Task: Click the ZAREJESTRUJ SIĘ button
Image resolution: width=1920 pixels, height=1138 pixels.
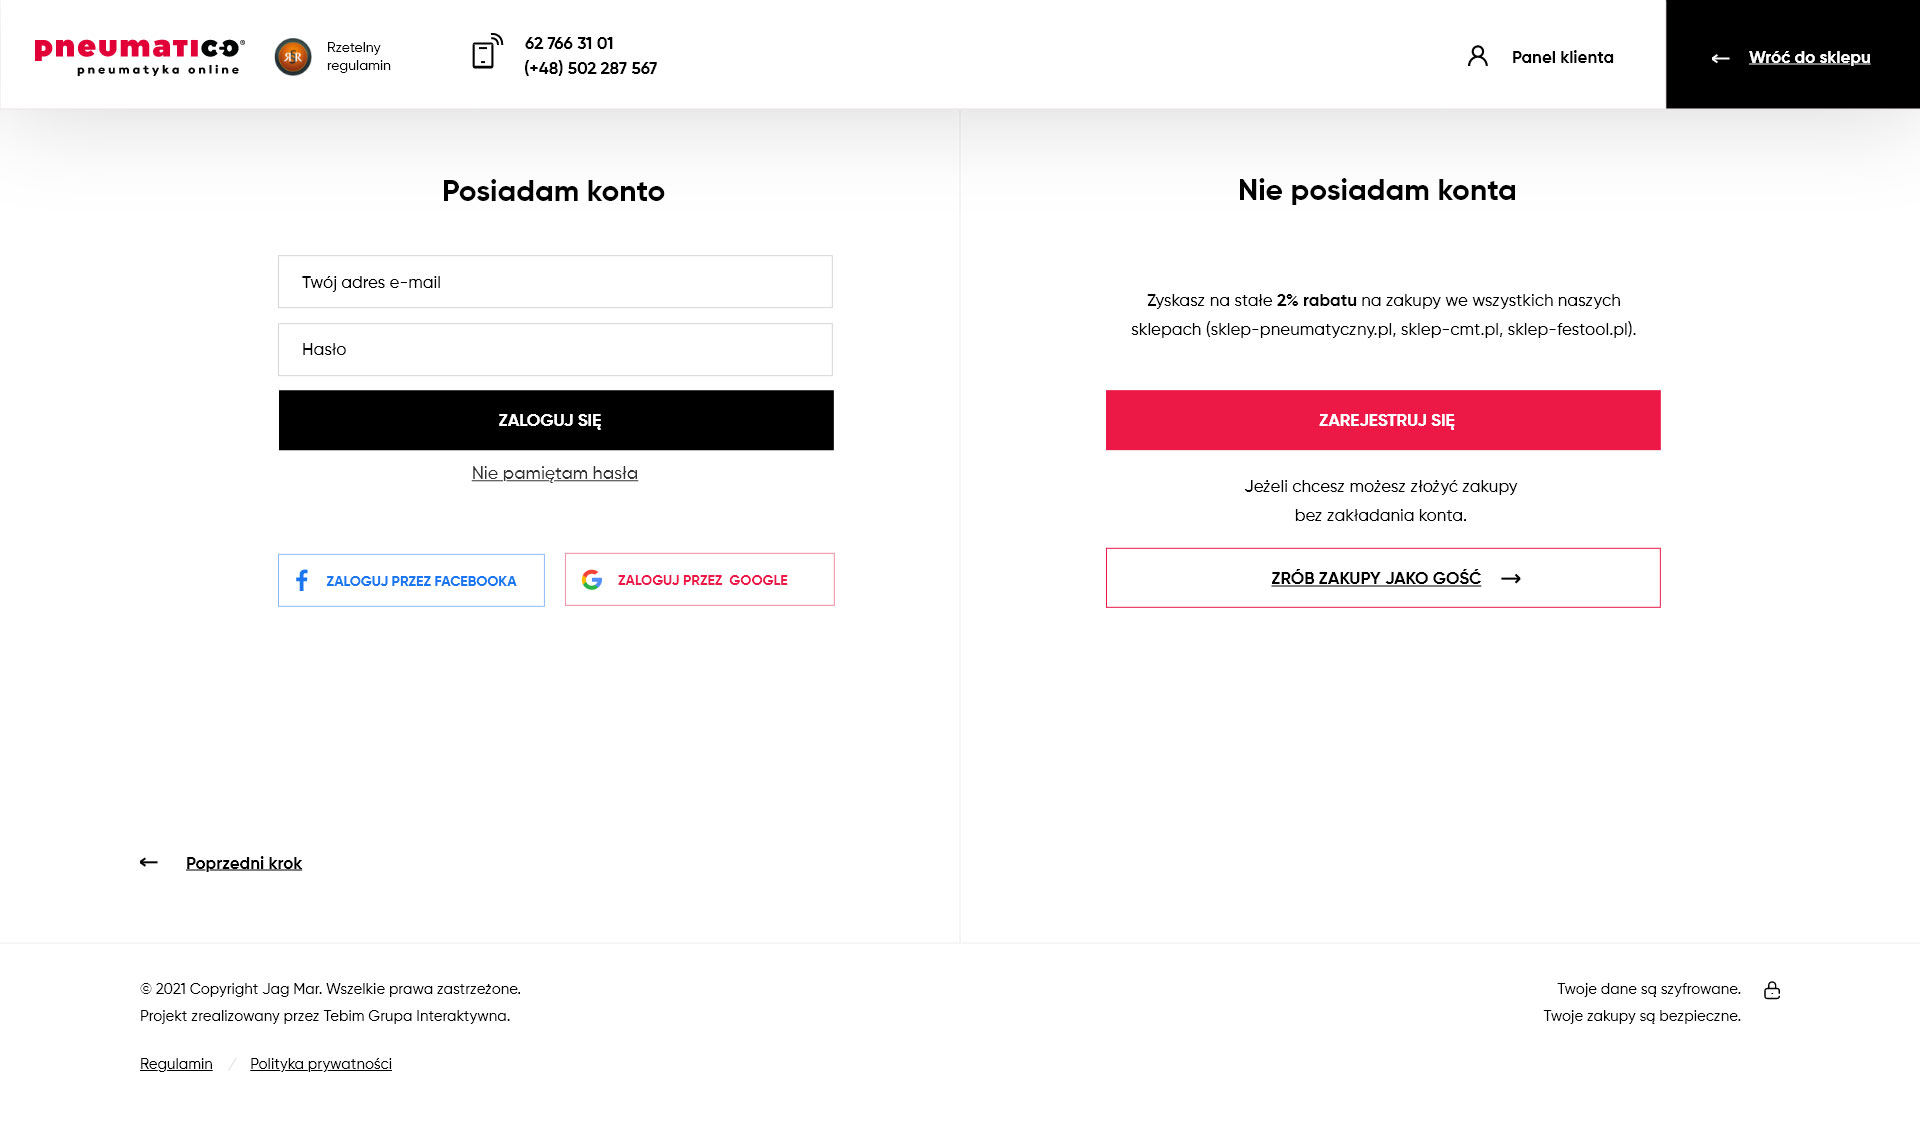Action: [x=1383, y=420]
